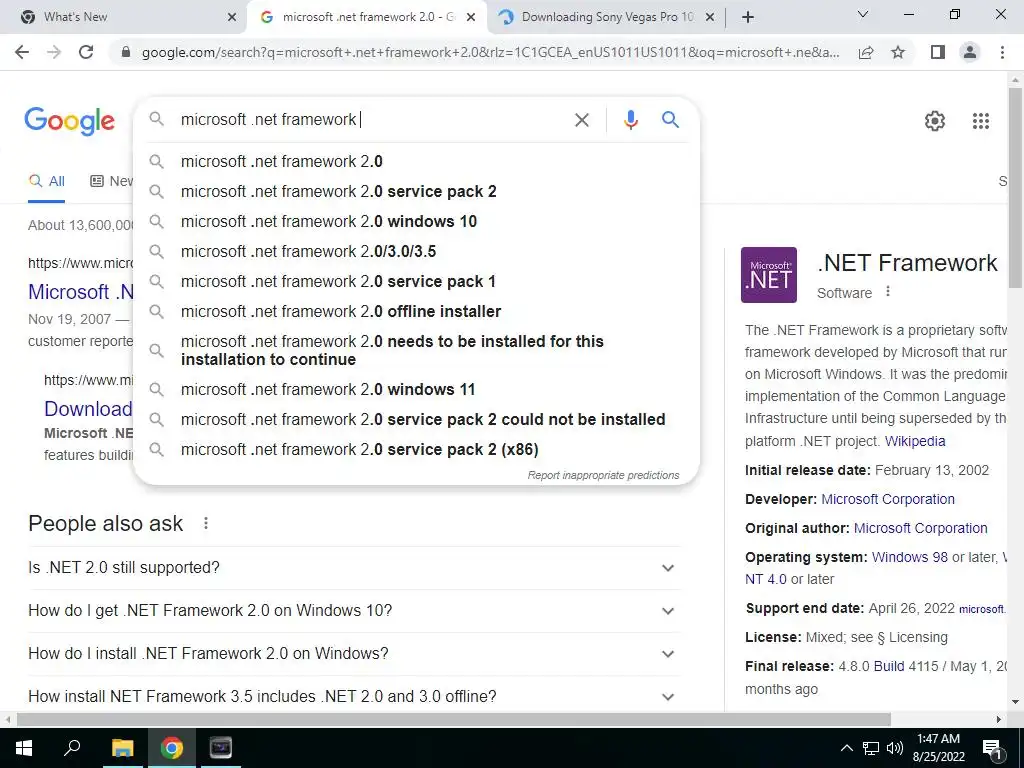Open the Windows 98 link
The image size is (1024, 768).
(909, 557)
